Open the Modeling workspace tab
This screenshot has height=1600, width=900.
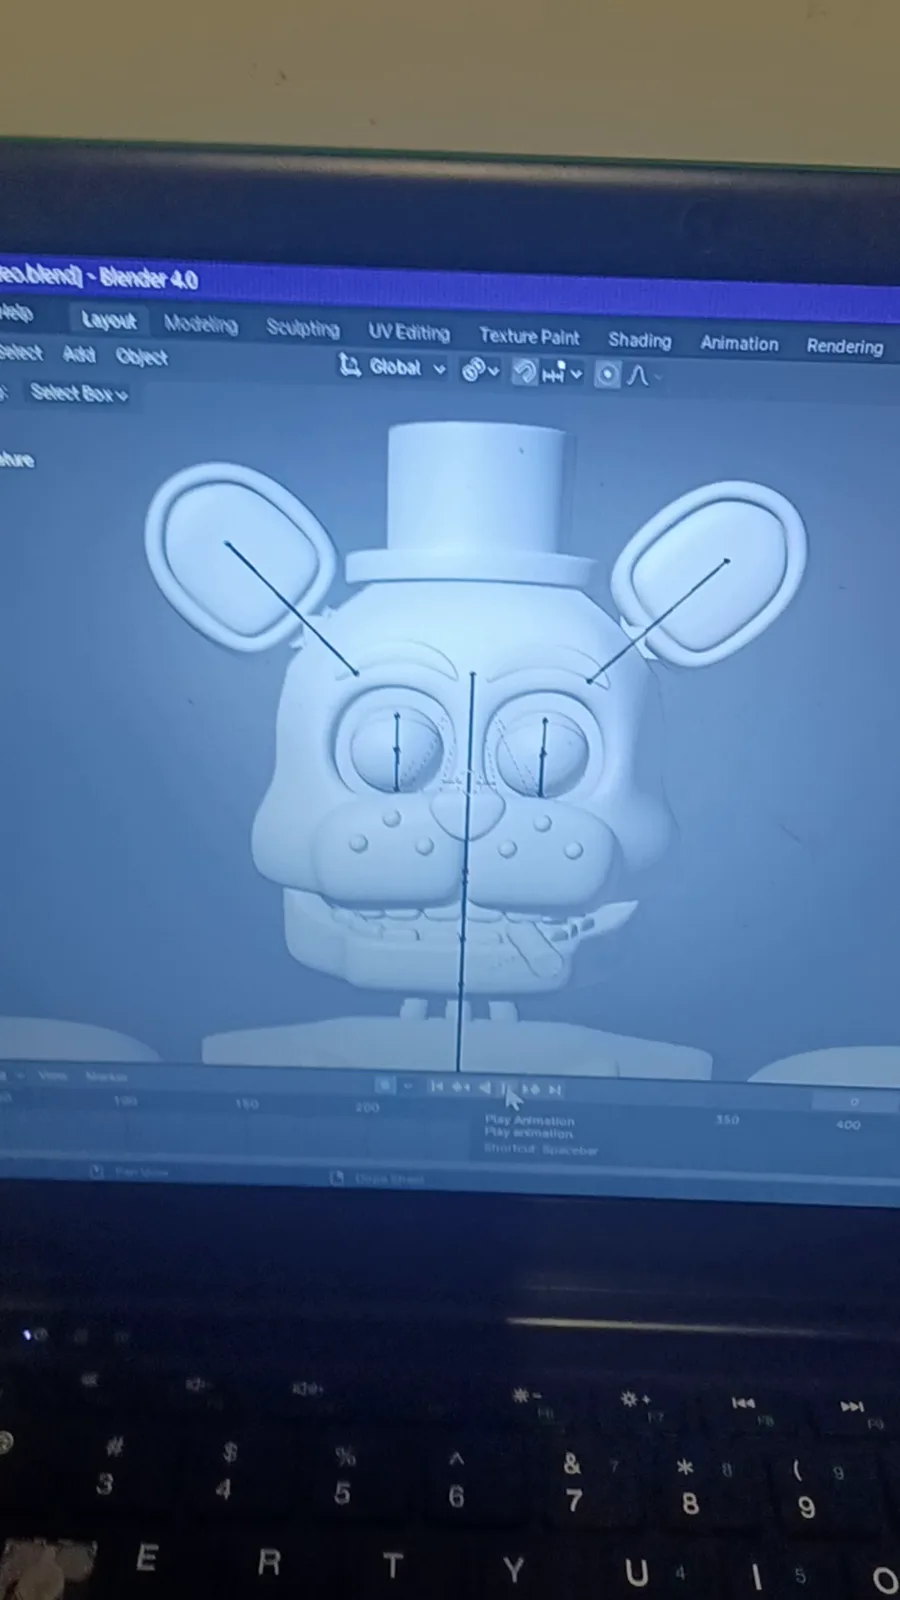point(201,324)
